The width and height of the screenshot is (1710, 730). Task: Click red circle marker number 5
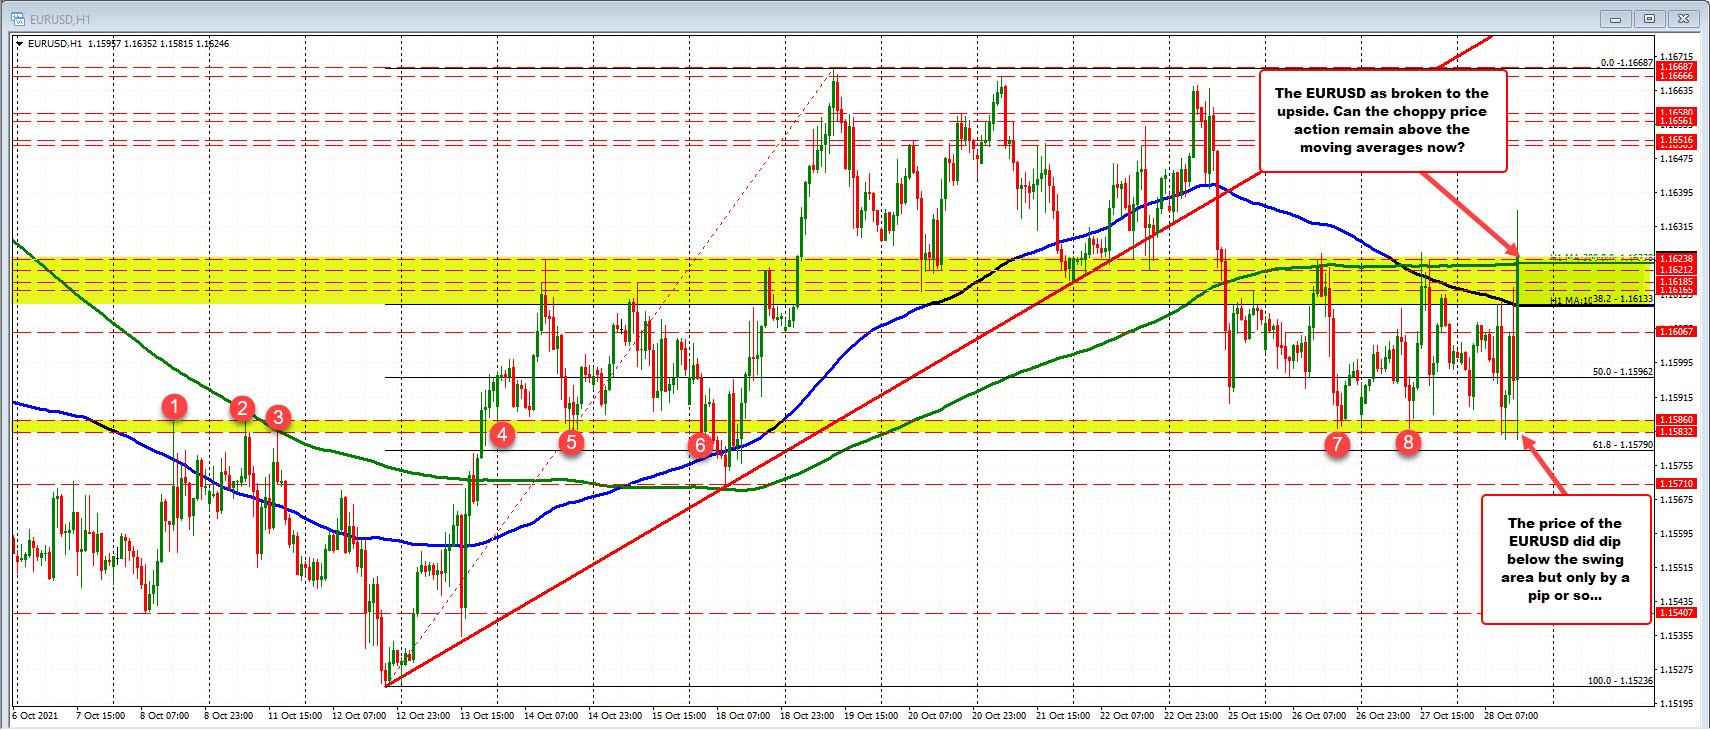click(x=571, y=441)
